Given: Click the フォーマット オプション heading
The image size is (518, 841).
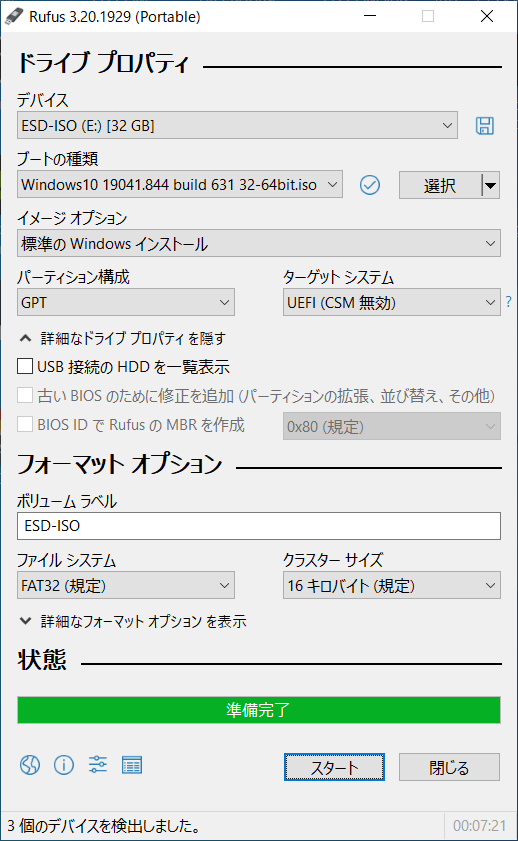Looking at the screenshot, I should tap(120, 463).
